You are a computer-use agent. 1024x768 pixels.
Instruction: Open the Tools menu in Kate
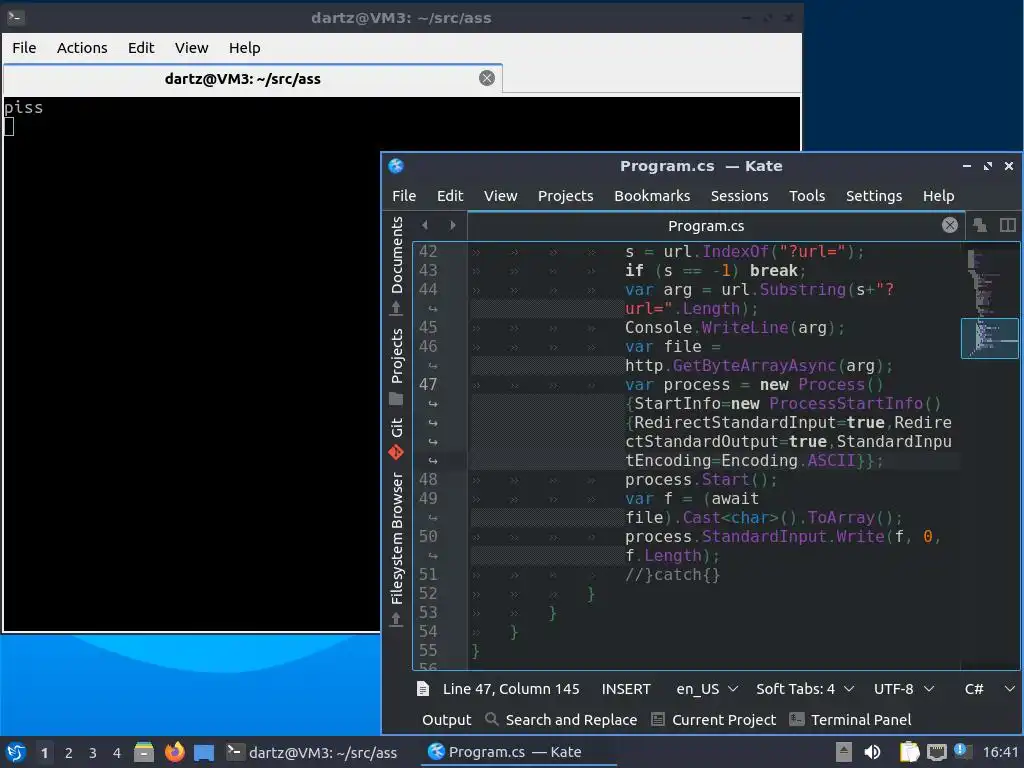click(x=807, y=196)
